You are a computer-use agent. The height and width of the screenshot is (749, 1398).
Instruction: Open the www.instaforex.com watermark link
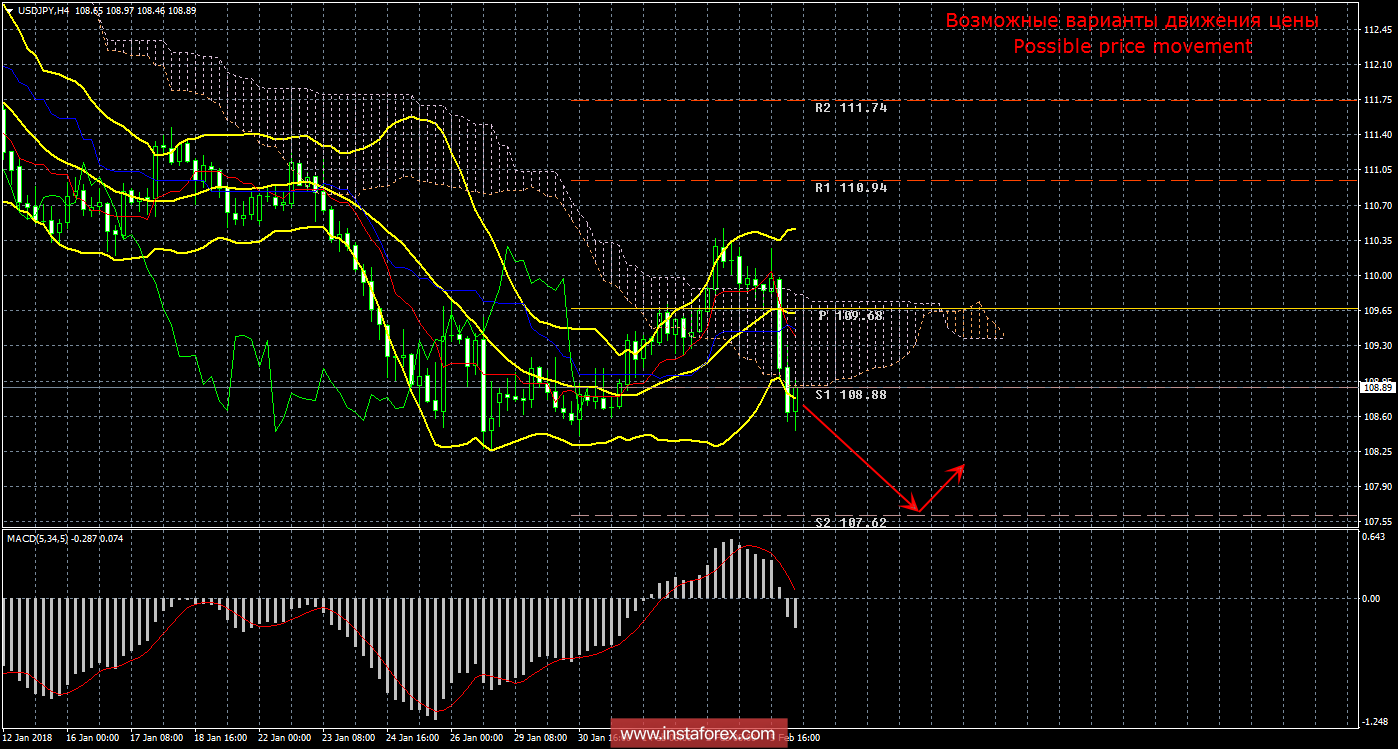tap(698, 734)
